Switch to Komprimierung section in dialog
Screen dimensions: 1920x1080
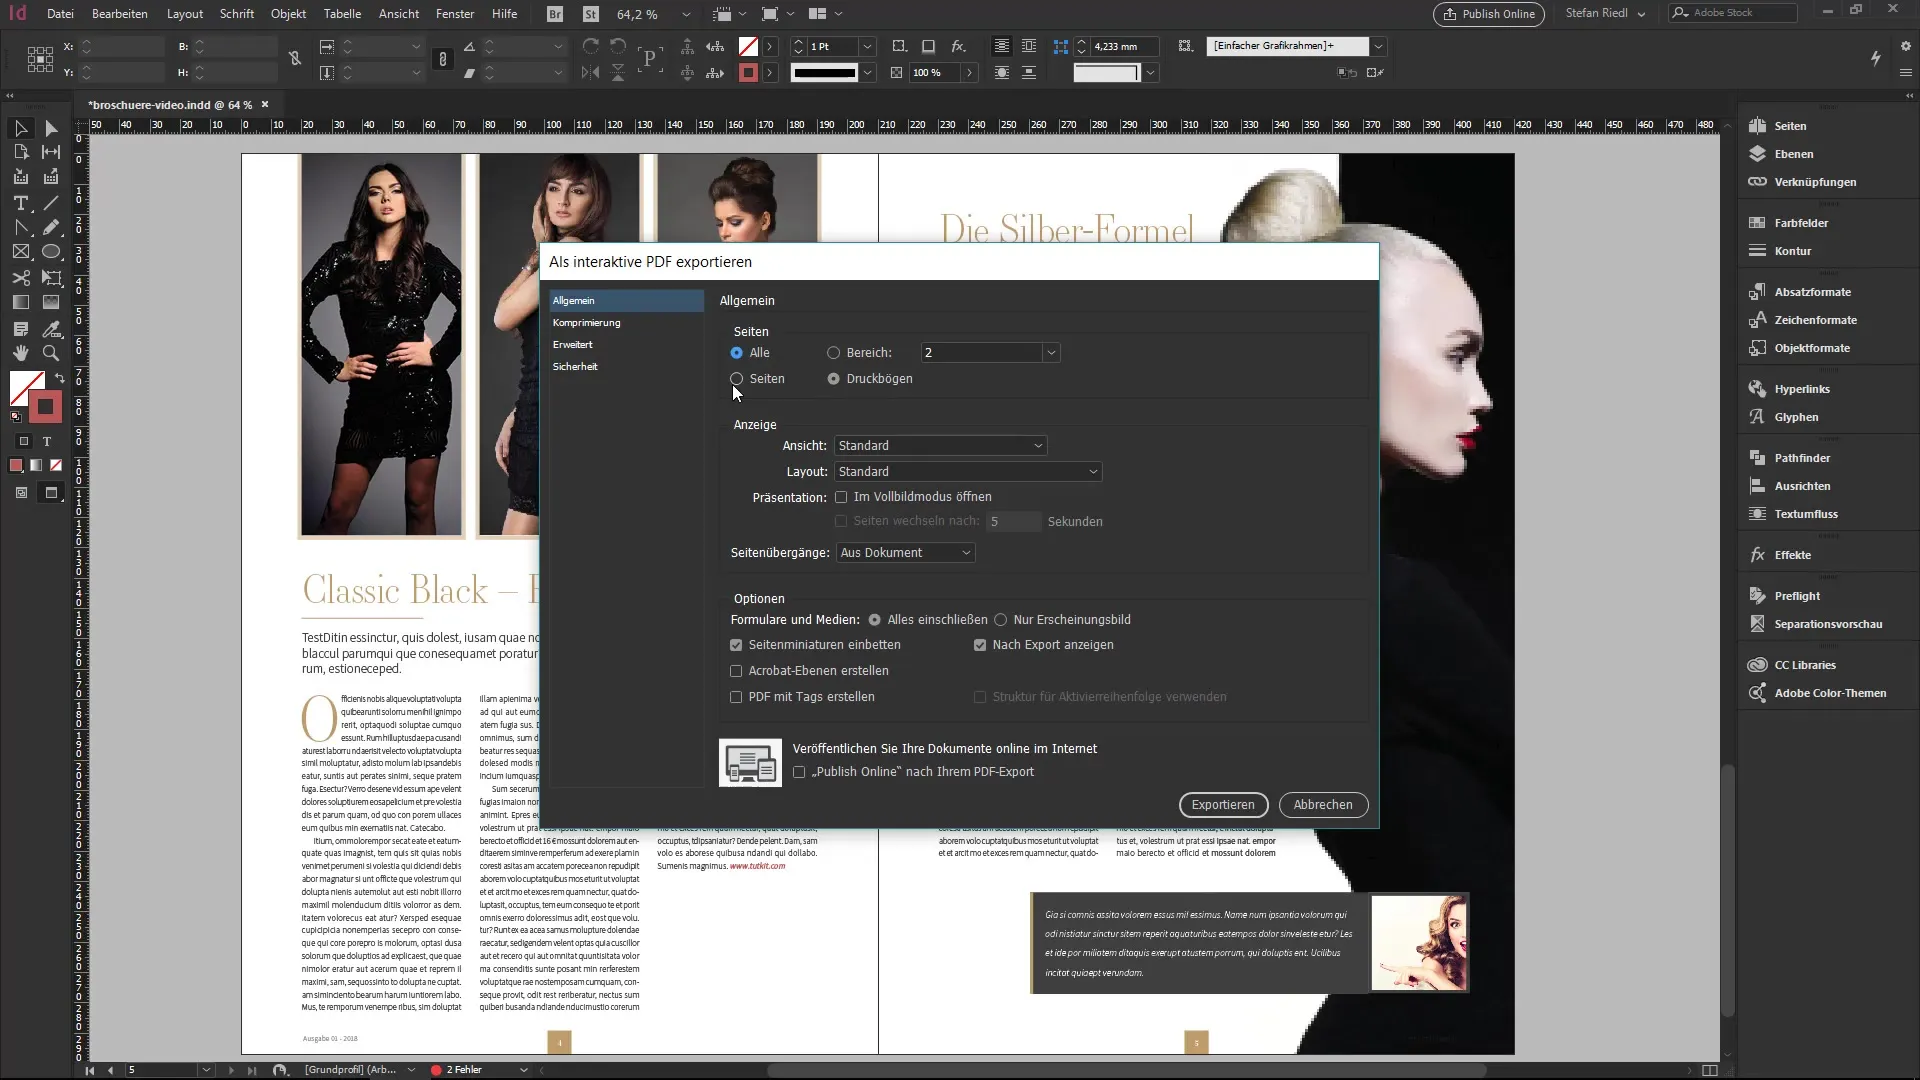pyautogui.click(x=626, y=323)
